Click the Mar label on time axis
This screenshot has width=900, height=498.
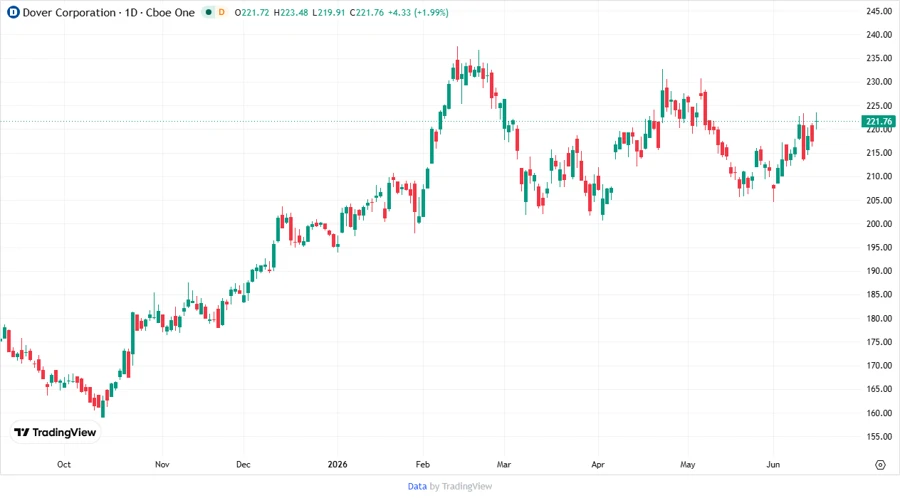[x=504, y=464]
